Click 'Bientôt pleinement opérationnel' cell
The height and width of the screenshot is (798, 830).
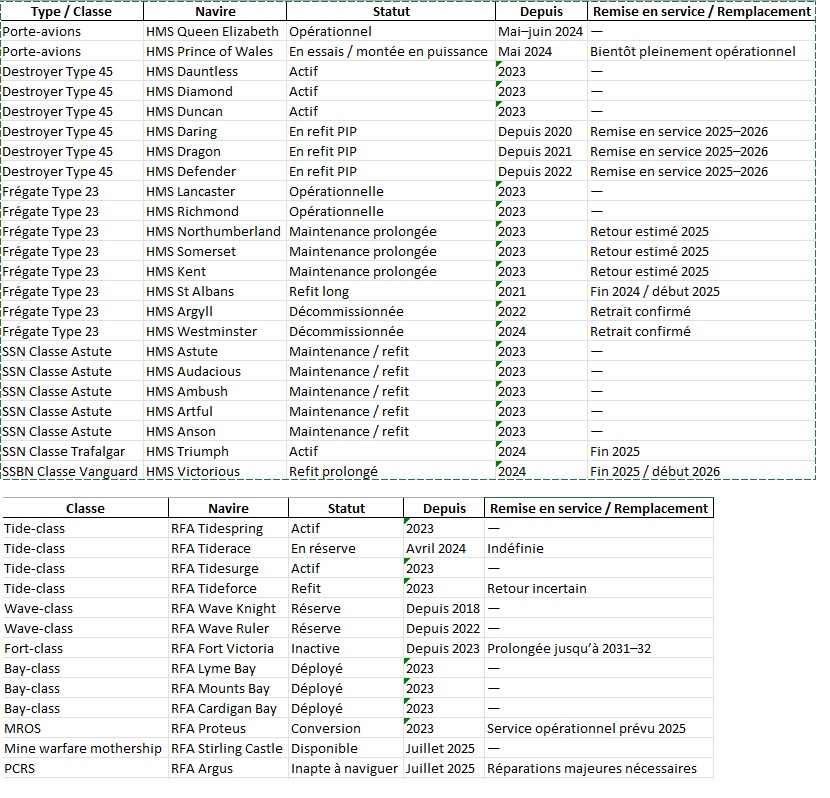pos(701,52)
